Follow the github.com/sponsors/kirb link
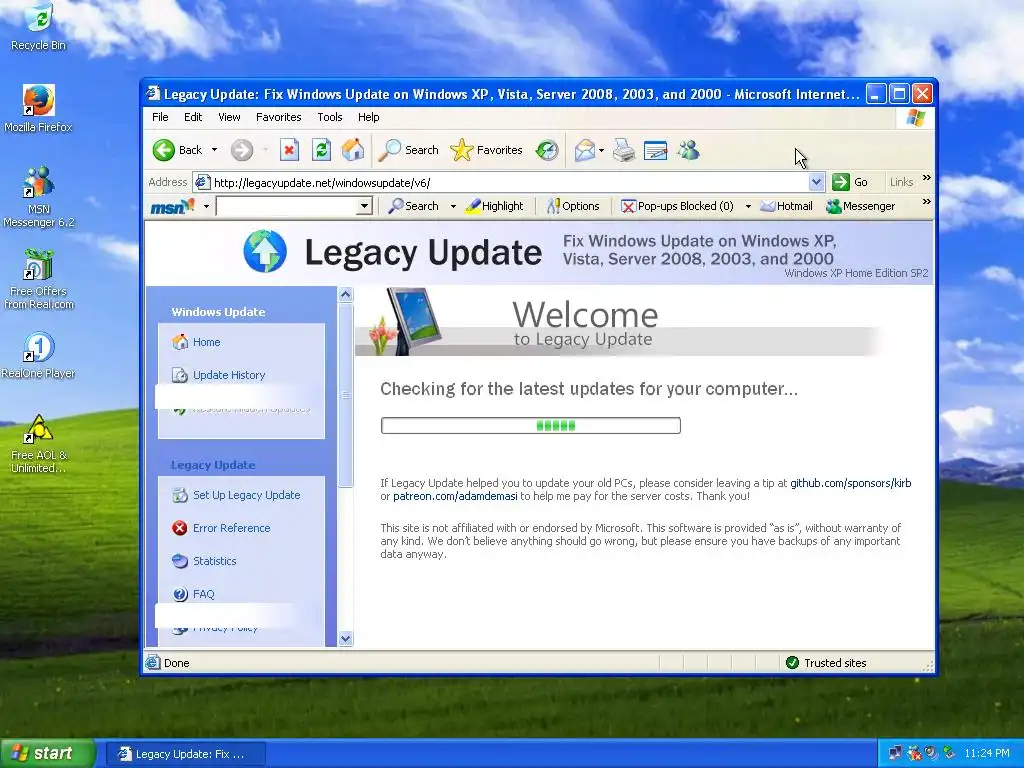The height and width of the screenshot is (768, 1024). click(850, 483)
